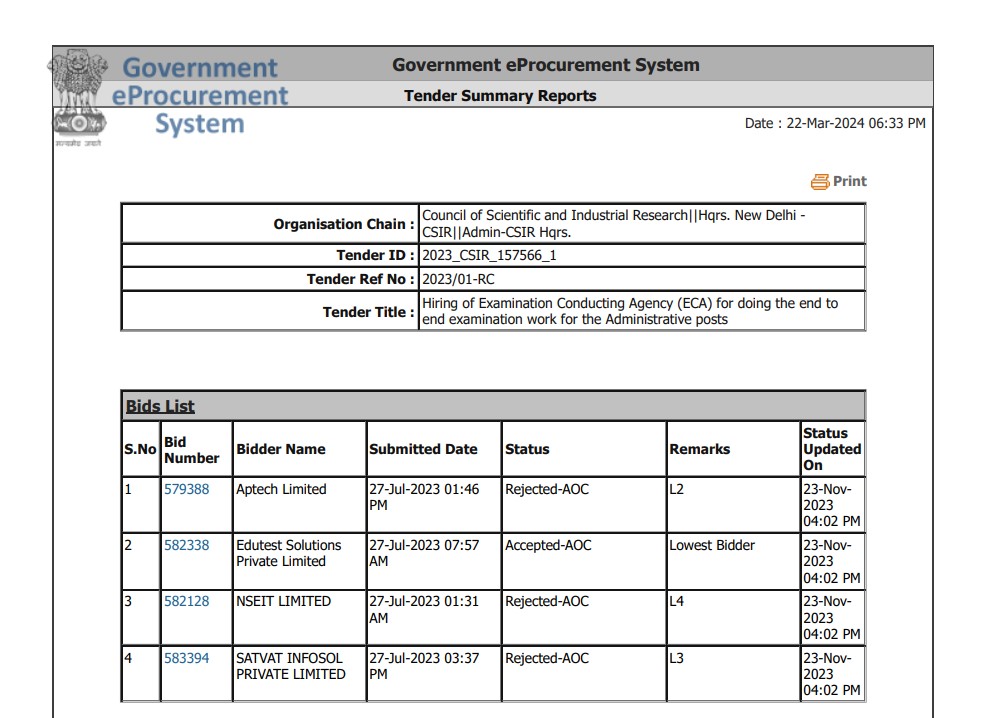Click the printer icon beside Print

820,182
